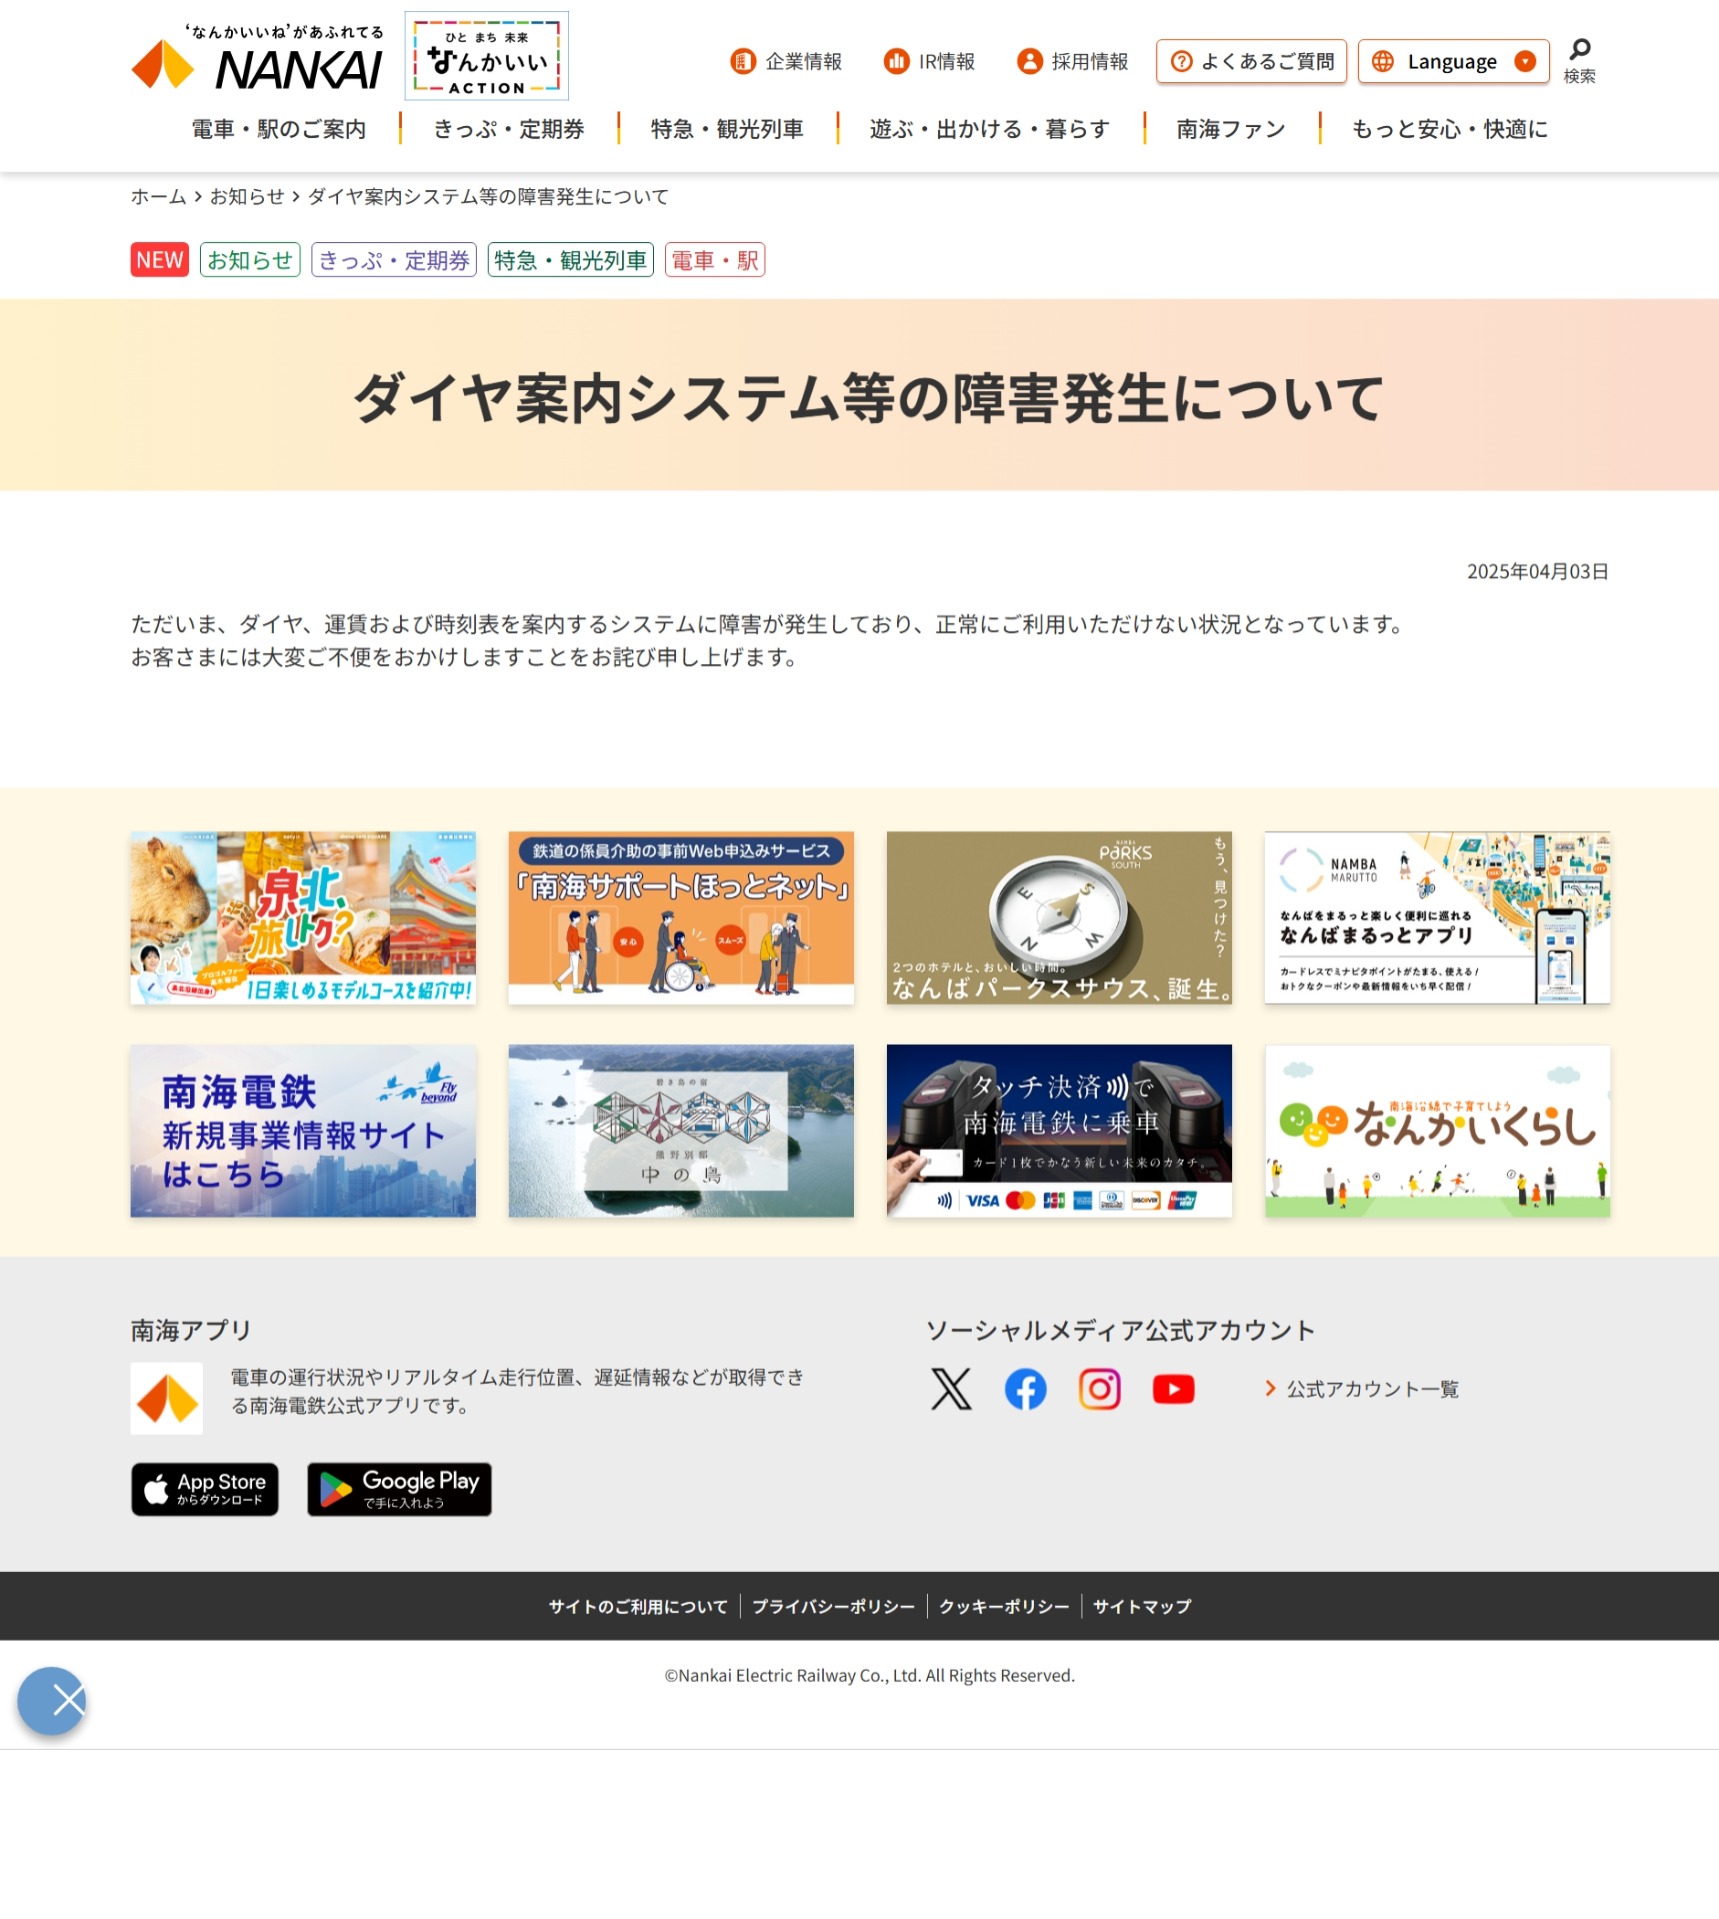Click the NANKAI logo

point(257,59)
